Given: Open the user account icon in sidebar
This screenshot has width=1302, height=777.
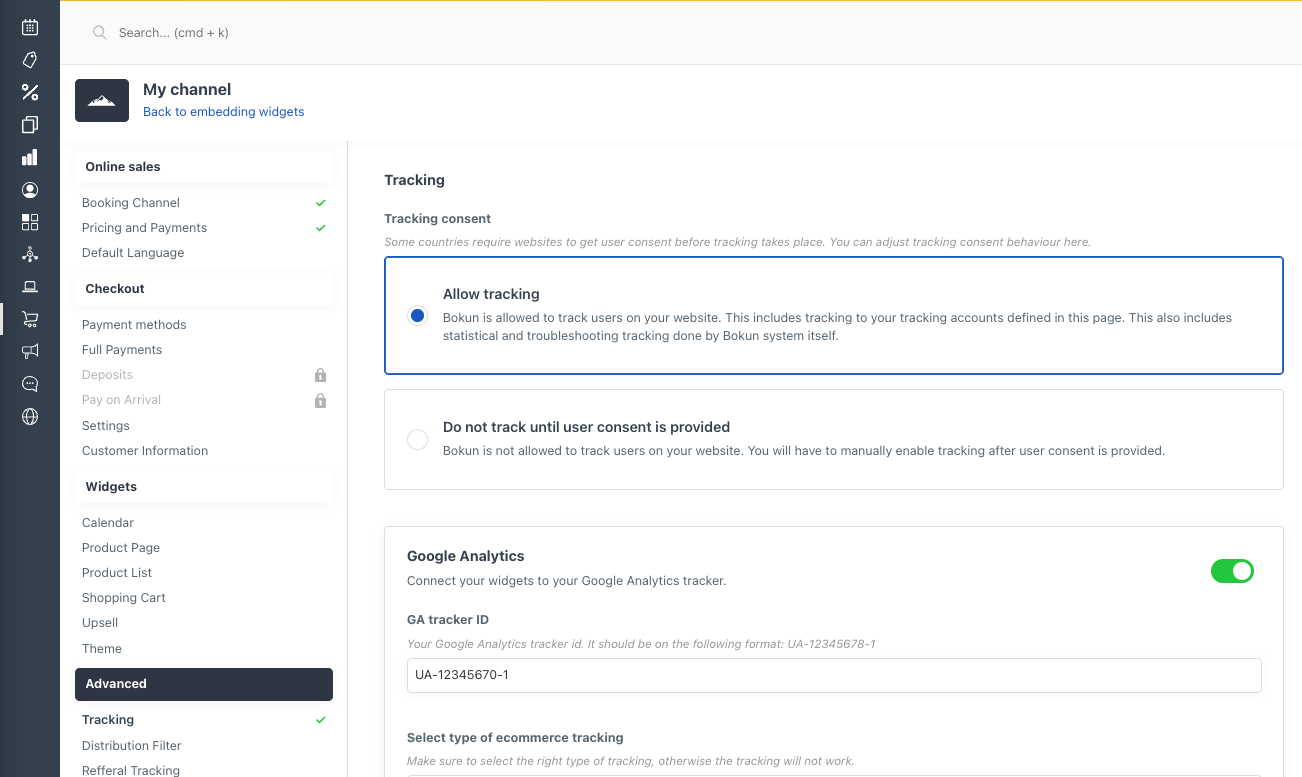Looking at the screenshot, I should click(30, 190).
